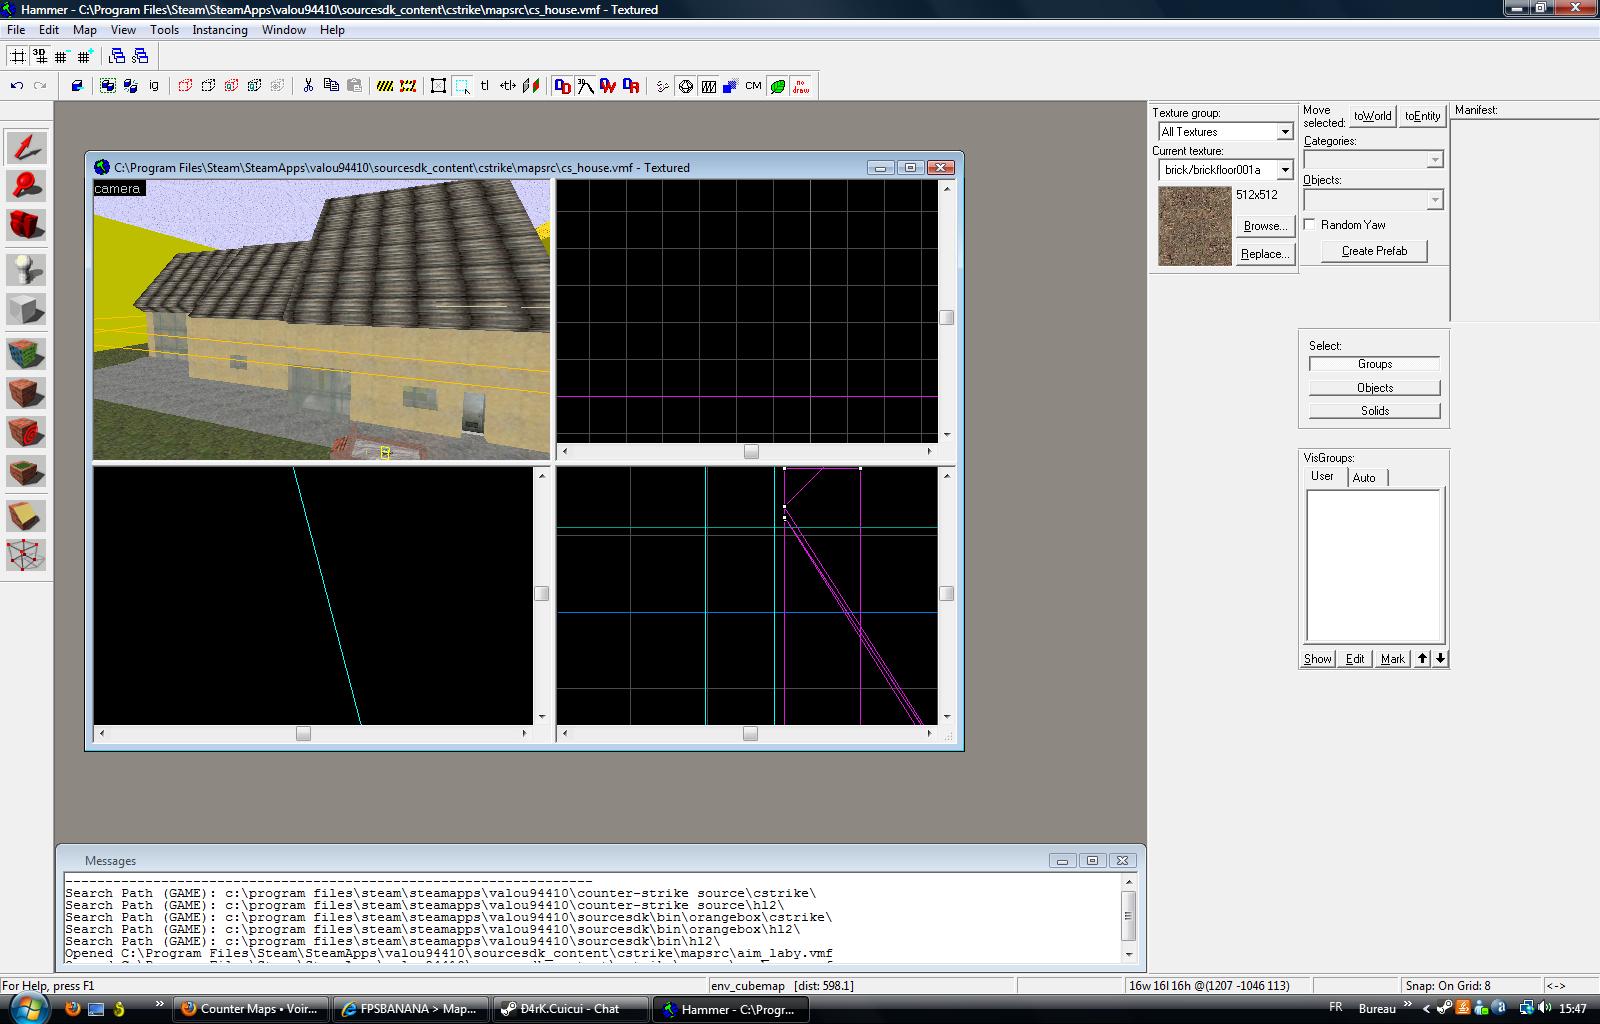The image size is (1600, 1024).
Task: Select the Magnify tool
Action: tap(26, 185)
